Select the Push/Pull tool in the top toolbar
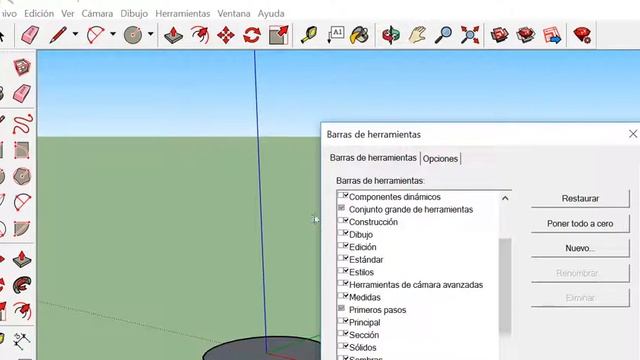Viewport: 640px width, 360px height. (x=173, y=35)
